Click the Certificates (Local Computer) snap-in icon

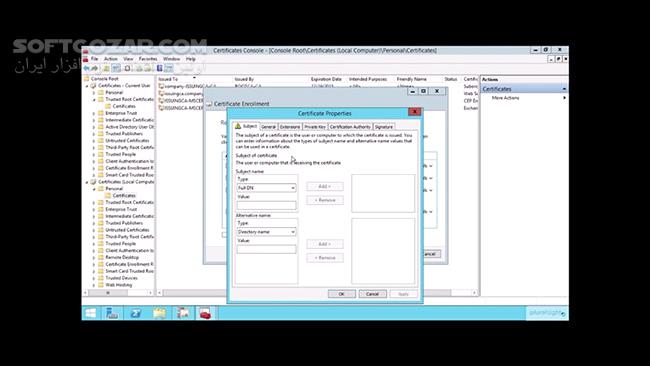(93, 182)
